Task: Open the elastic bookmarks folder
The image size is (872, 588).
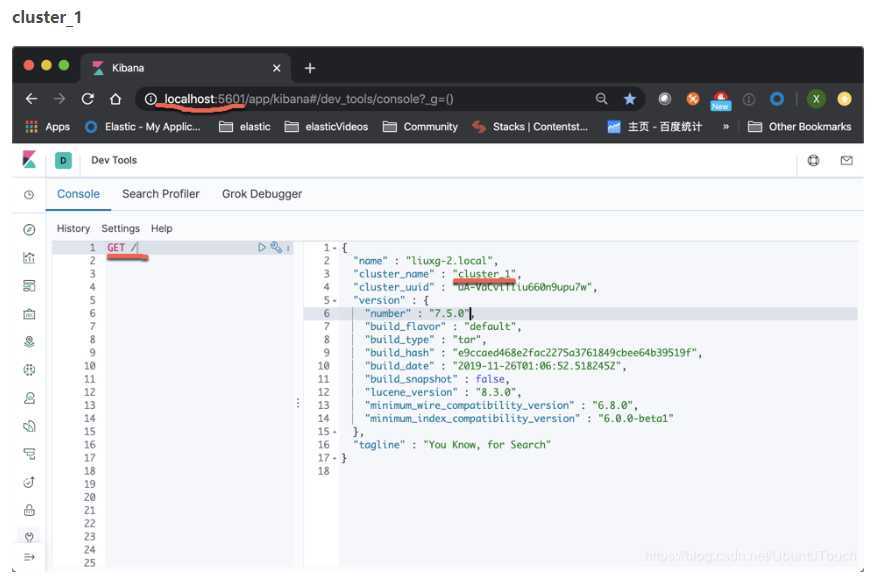Action: pos(245,127)
